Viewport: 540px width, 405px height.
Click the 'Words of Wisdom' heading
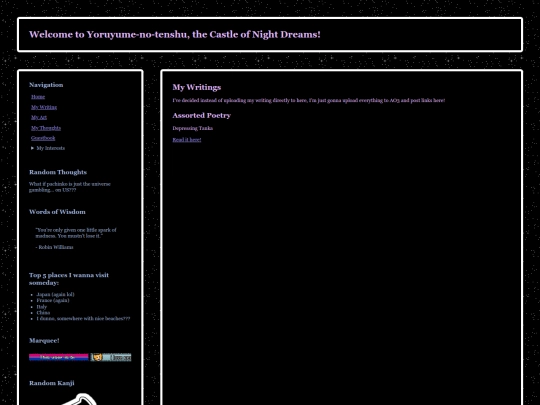57,212
